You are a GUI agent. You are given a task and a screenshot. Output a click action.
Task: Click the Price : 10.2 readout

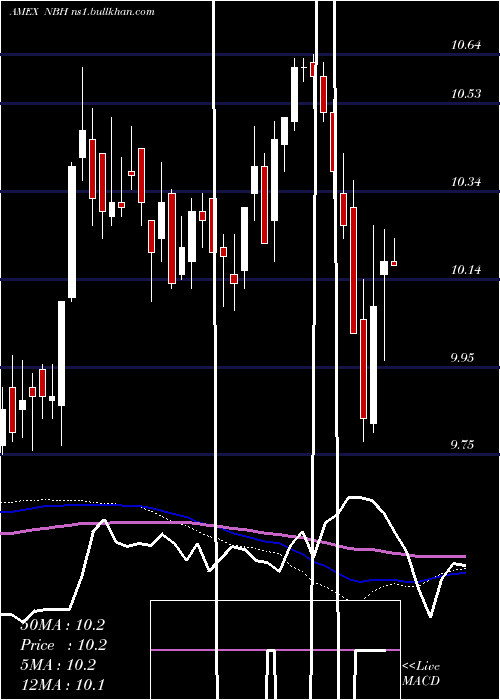coord(62,645)
